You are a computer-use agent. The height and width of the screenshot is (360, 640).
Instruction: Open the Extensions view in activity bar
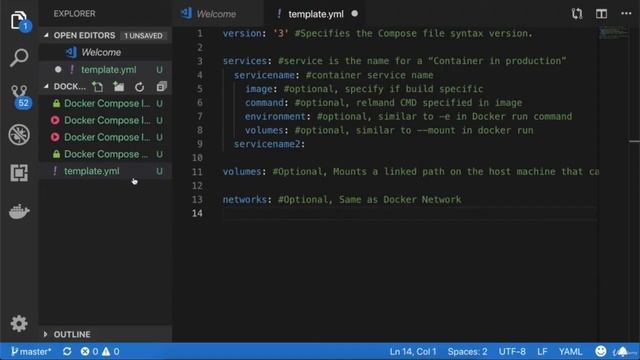click(19, 173)
